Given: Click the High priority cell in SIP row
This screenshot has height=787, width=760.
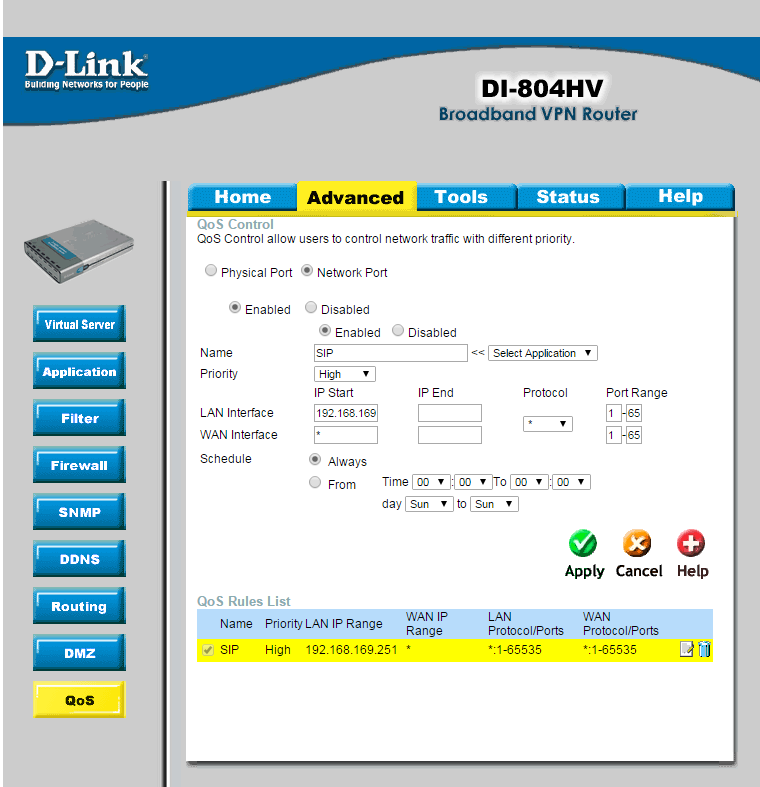Looking at the screenshot, I should click(278, 649).
